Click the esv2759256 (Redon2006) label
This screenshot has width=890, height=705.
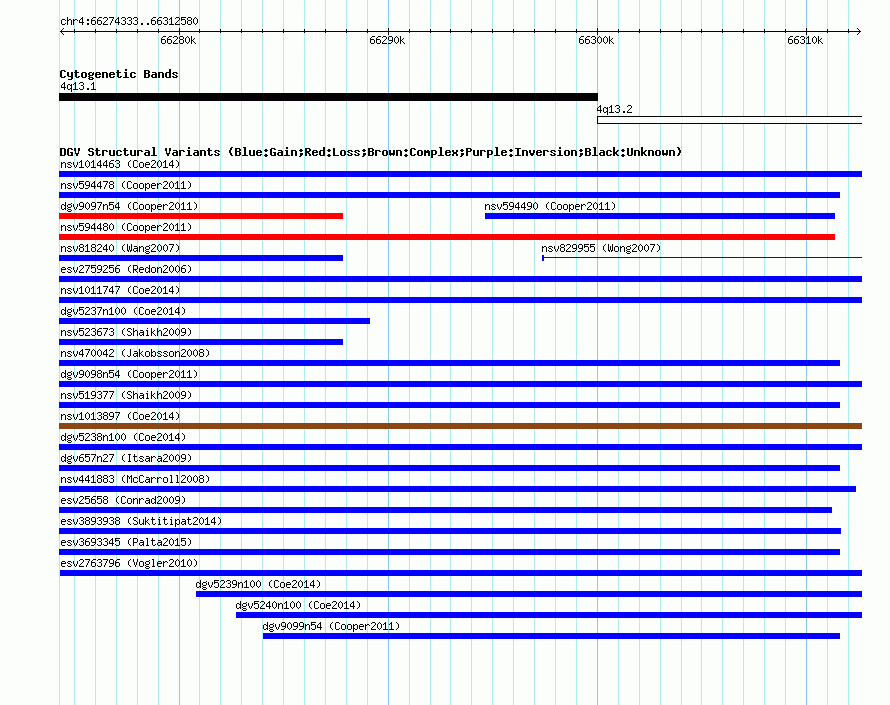click(126, 270)
